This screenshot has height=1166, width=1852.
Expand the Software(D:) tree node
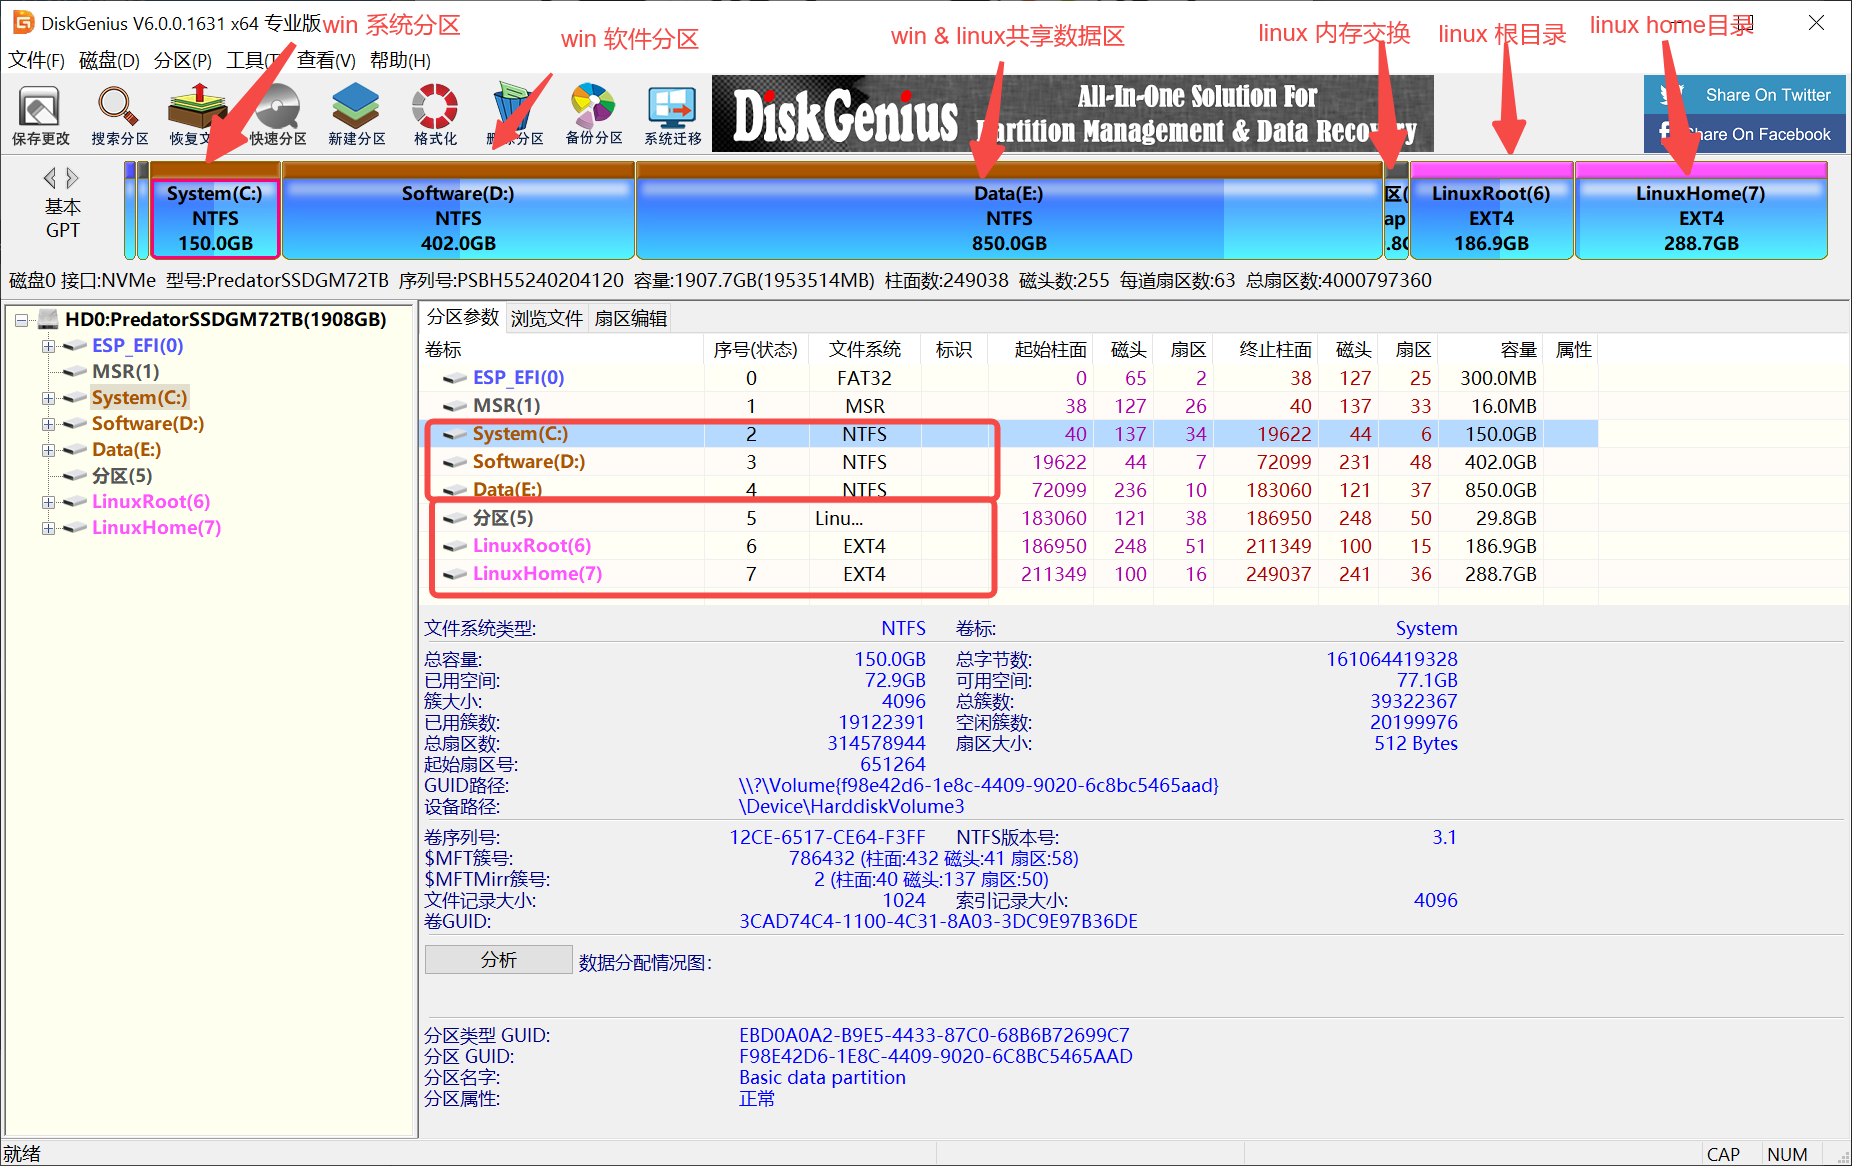coord(48,424)
